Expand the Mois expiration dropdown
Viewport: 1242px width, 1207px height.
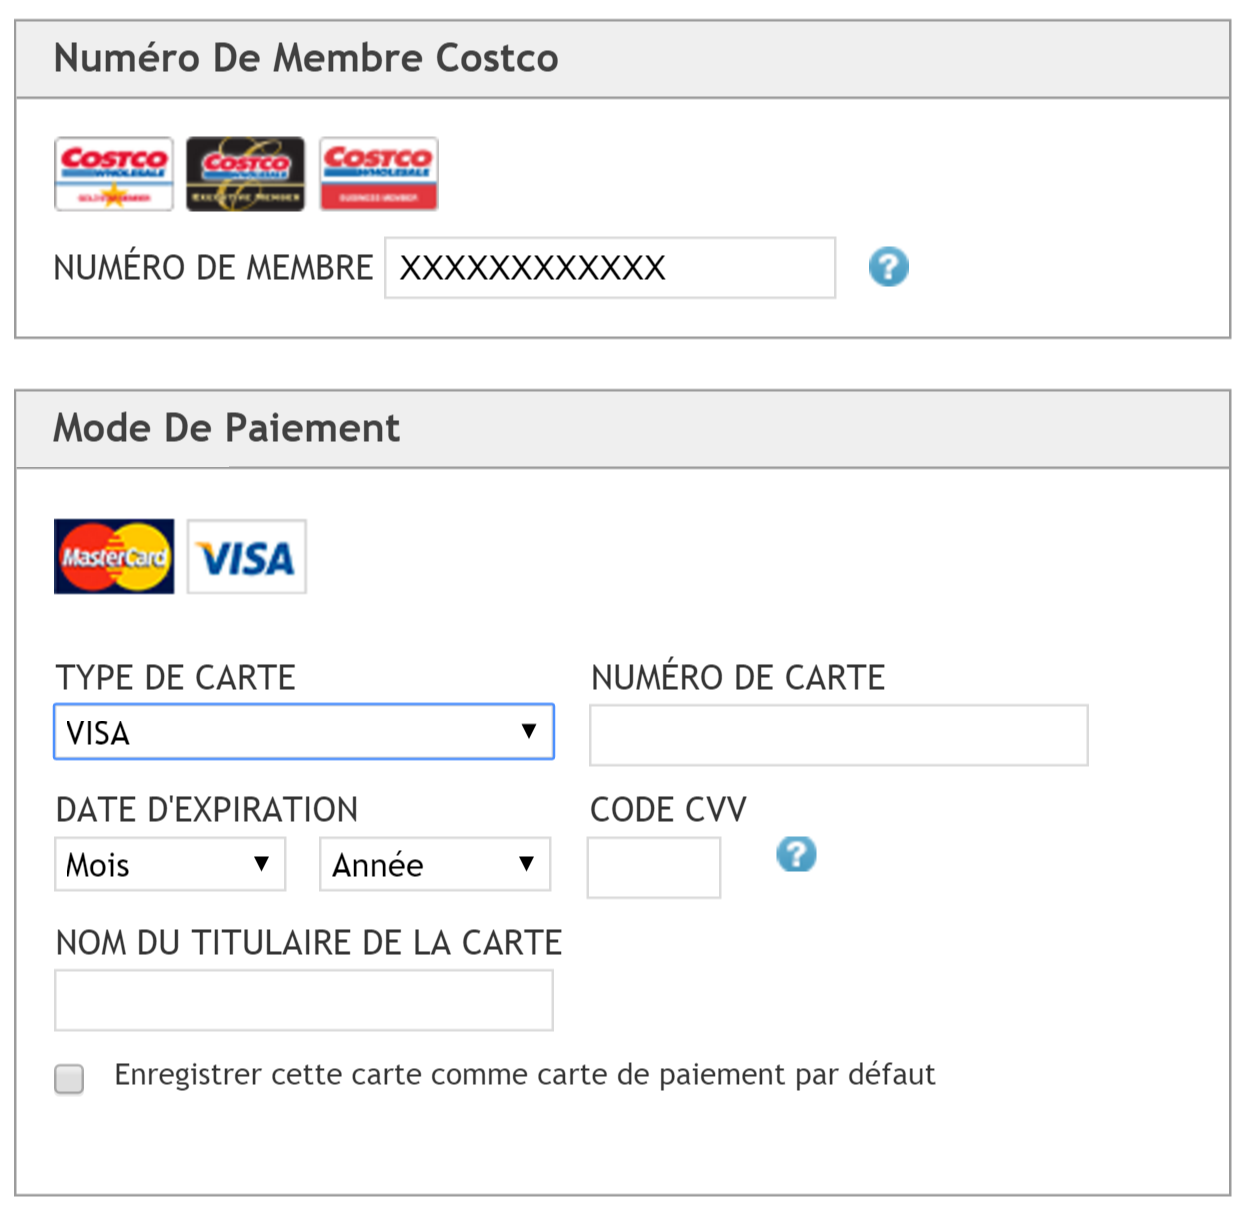tap(170, 864)
